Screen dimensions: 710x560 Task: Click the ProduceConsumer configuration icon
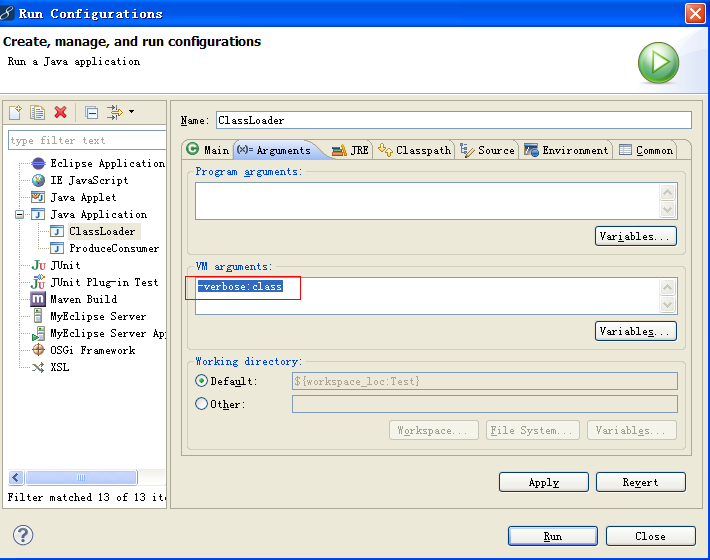point(57,249)
